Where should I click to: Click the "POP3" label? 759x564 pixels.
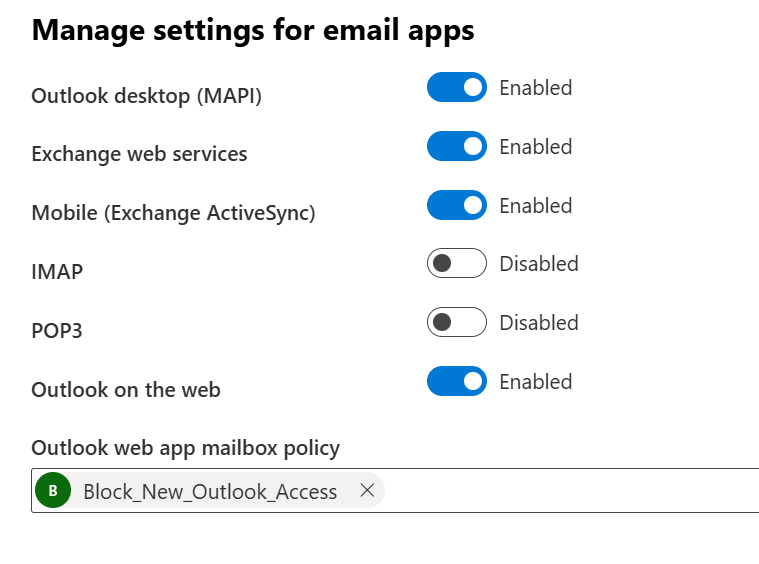pyautogui.click(x=57, y=331)
